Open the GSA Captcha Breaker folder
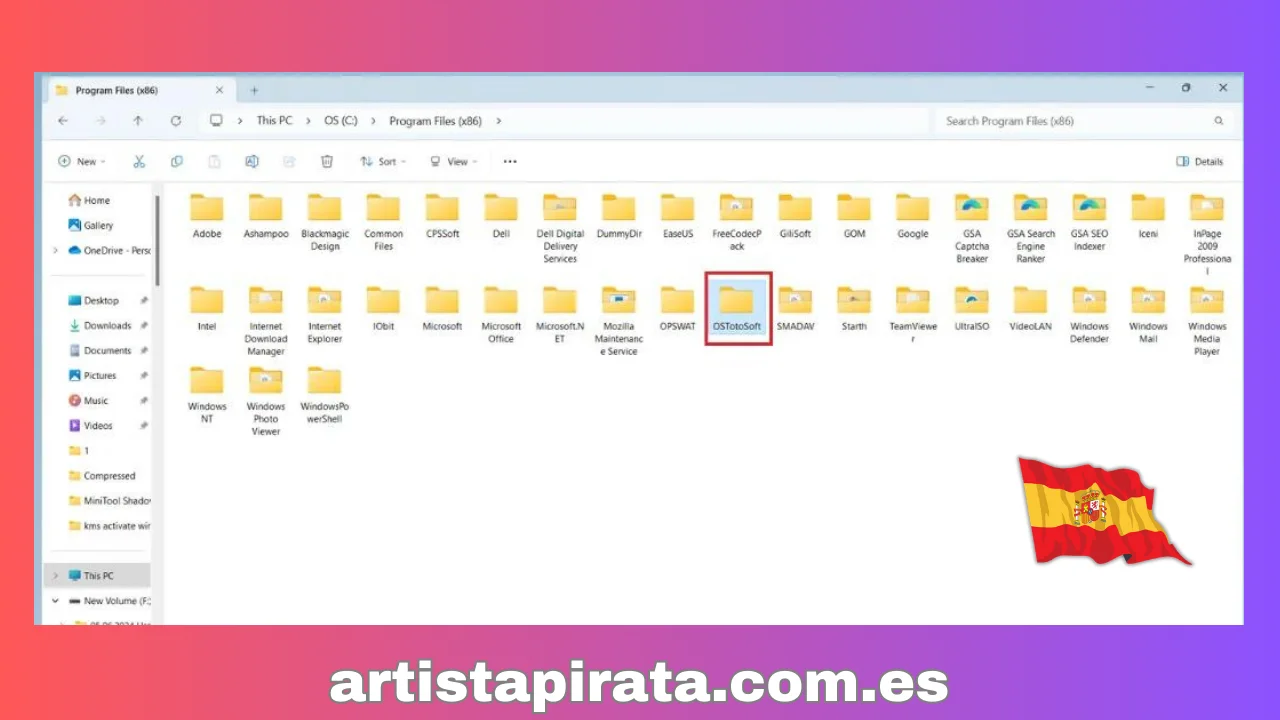1280x720 pixels. [972, 228]
